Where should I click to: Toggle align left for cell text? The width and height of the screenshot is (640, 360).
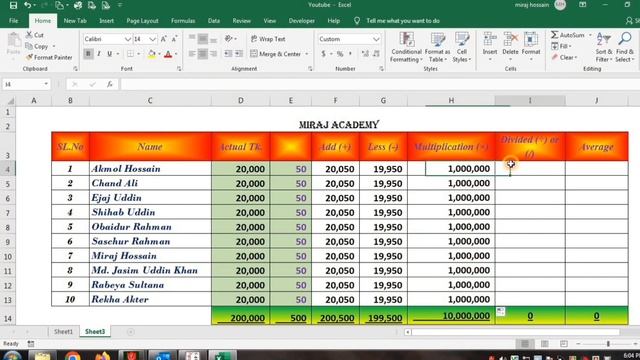pos(192,54)
